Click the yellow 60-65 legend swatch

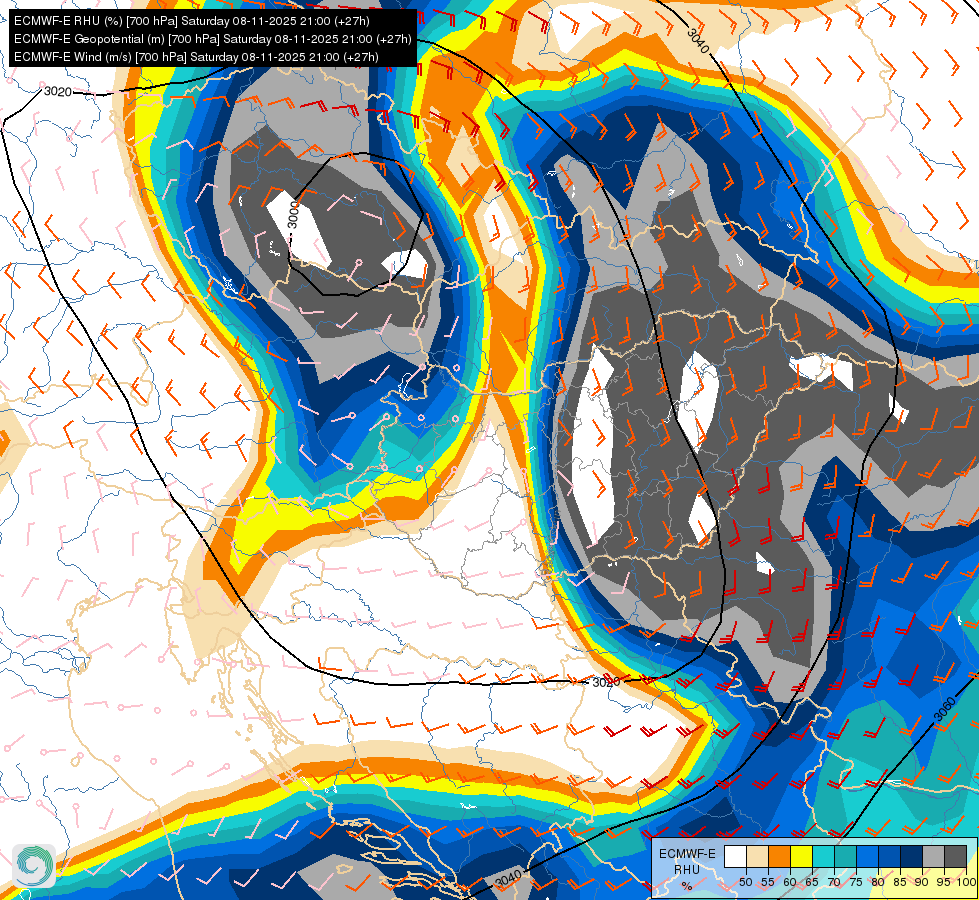[802, 856]
